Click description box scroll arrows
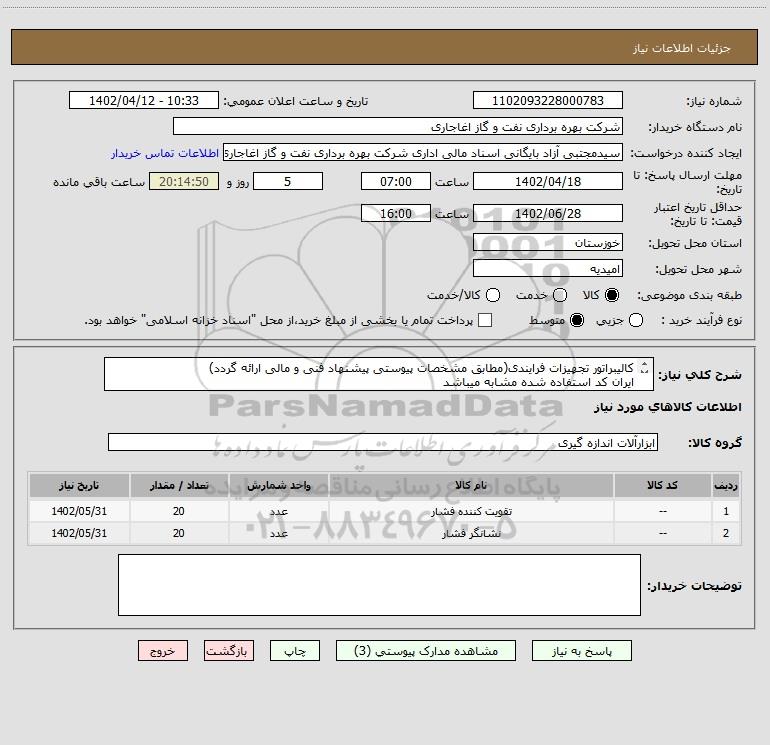770x745 pixels. point(644,367)
